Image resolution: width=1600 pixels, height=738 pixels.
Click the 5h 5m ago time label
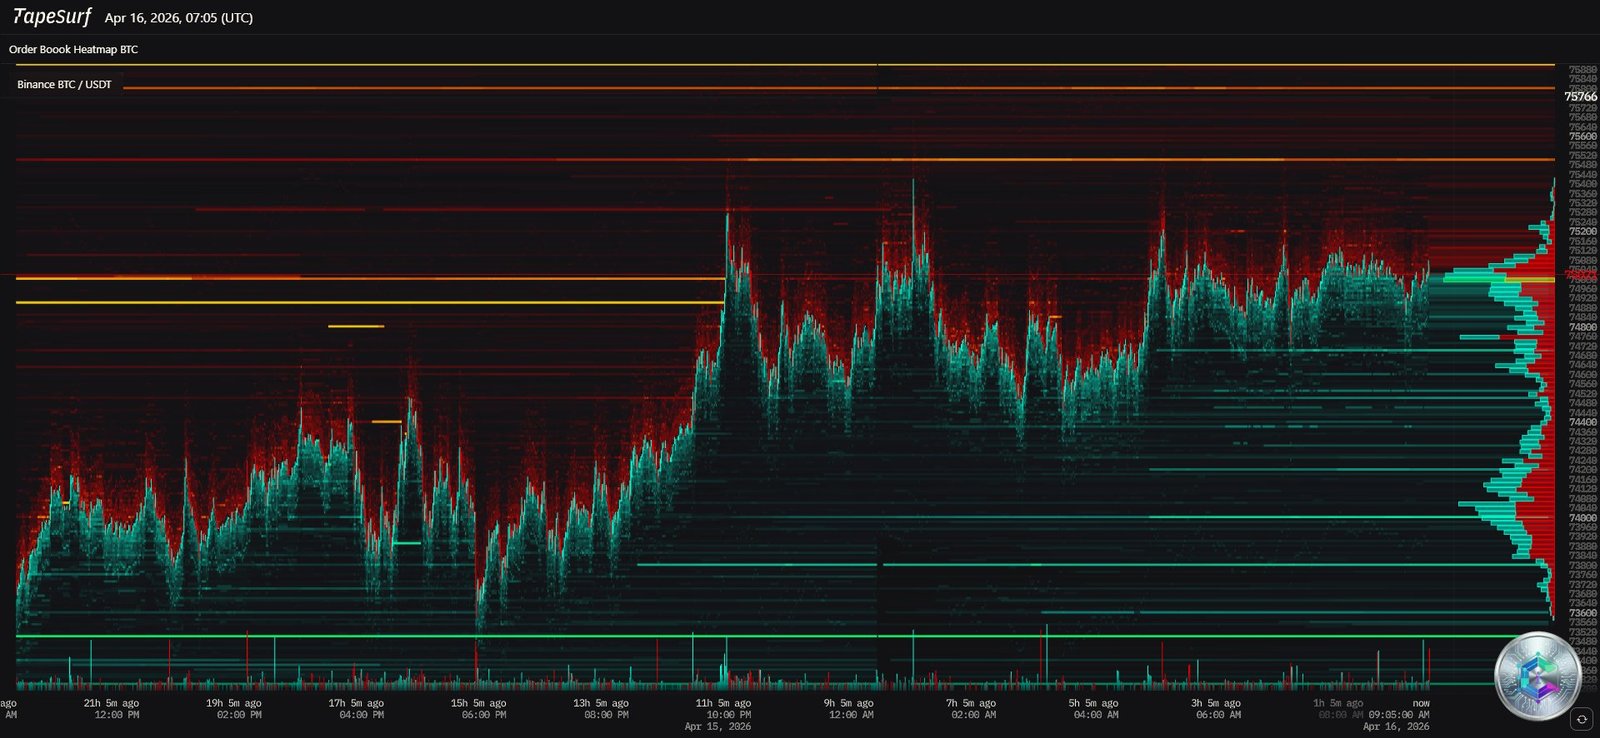pos(1094,703)
